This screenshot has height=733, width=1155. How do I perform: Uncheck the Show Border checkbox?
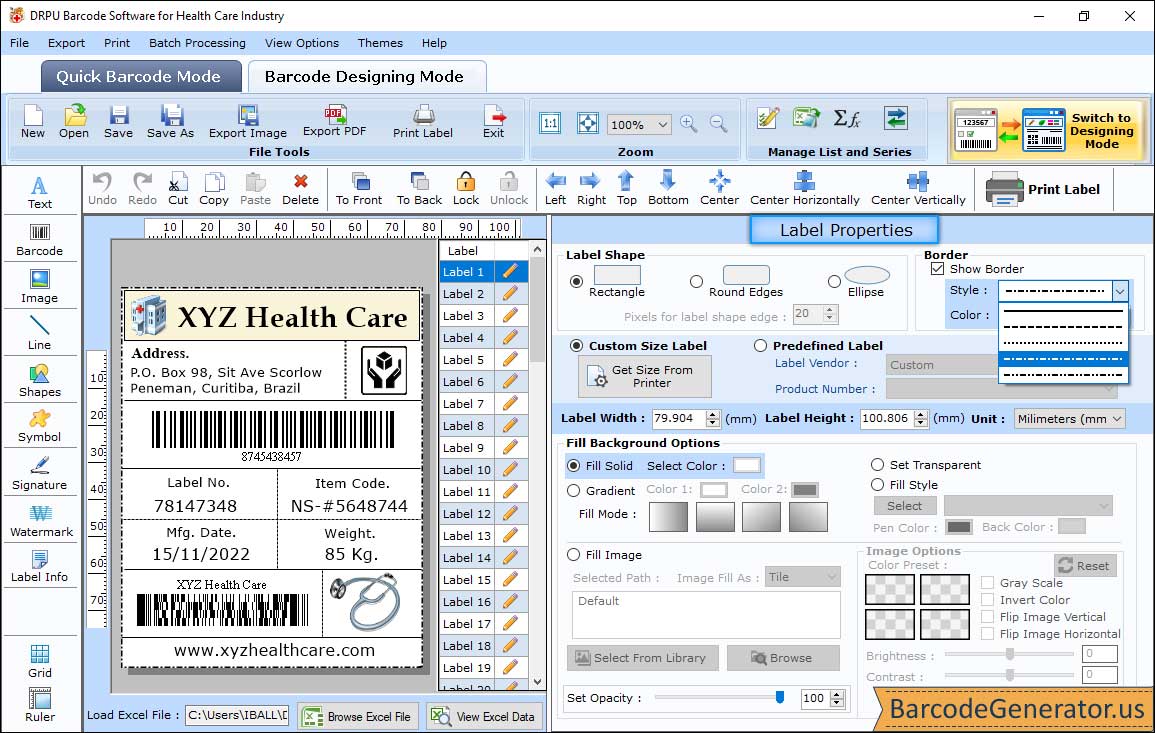(937, 268)
